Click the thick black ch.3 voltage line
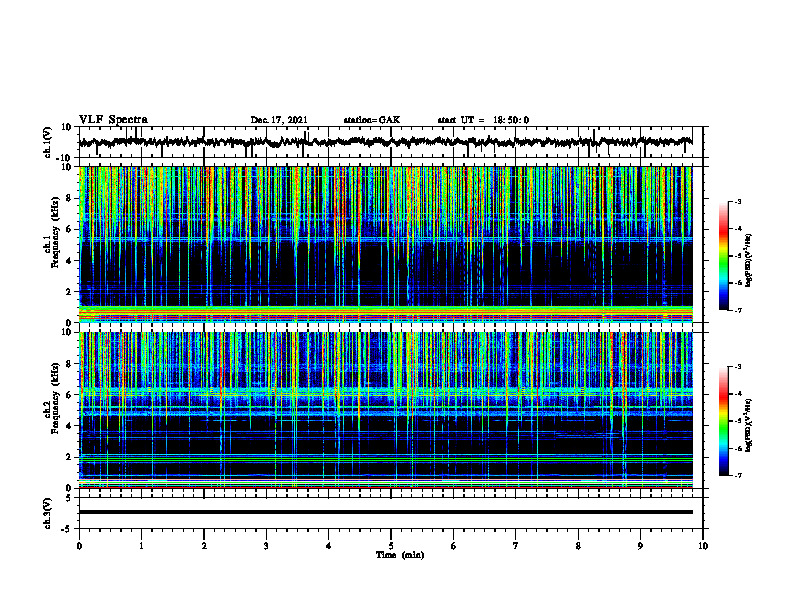792x612 pixels. click(x=386, y=512)
